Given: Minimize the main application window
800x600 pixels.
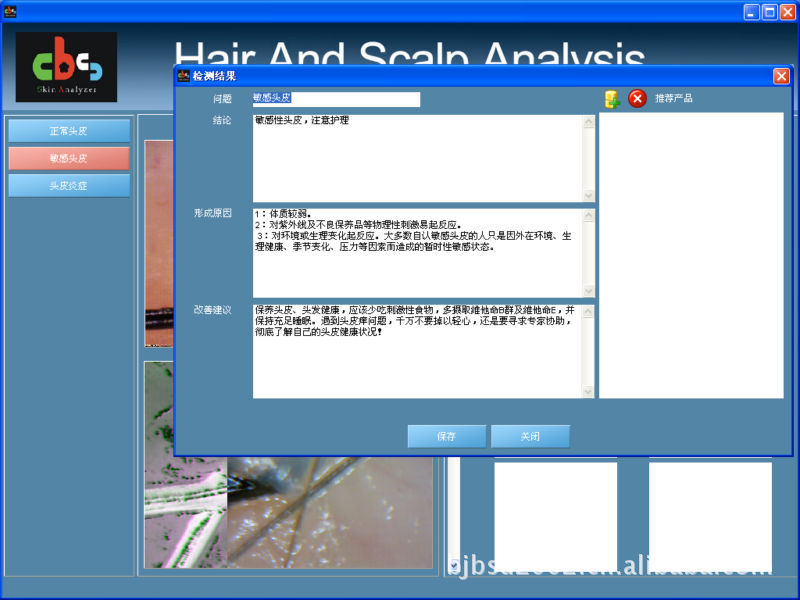Looking at the screenshot, I should pyautogui.click(x=751, y=12).
